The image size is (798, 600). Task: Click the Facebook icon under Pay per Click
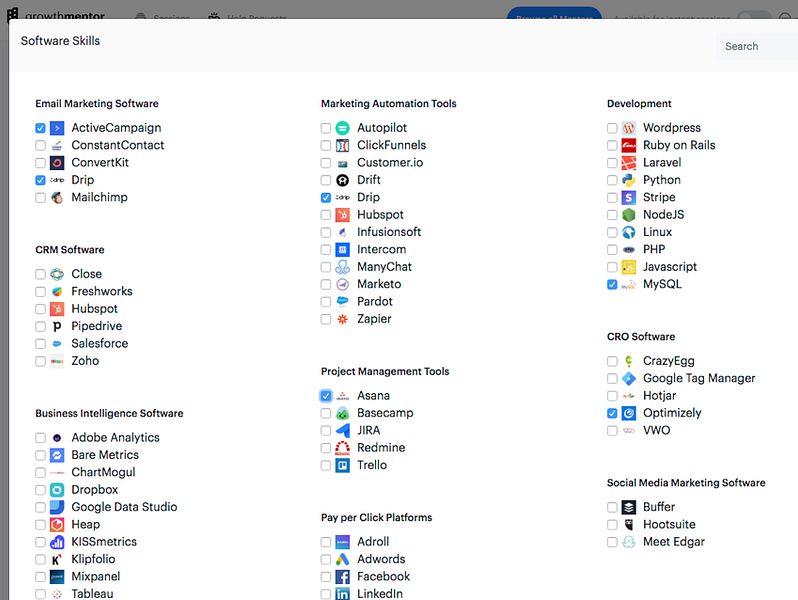click(x=343, y=577)
